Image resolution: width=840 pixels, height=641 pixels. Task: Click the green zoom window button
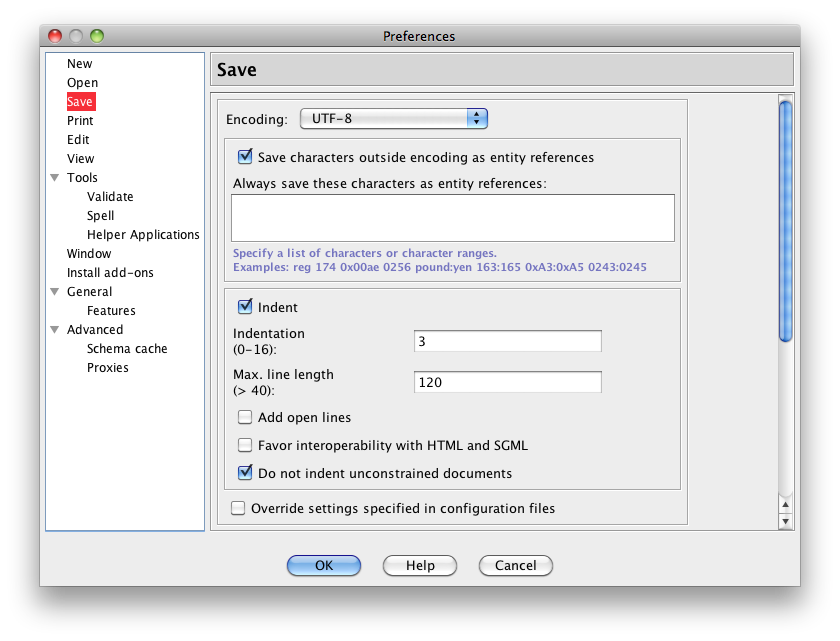point(97,36)
